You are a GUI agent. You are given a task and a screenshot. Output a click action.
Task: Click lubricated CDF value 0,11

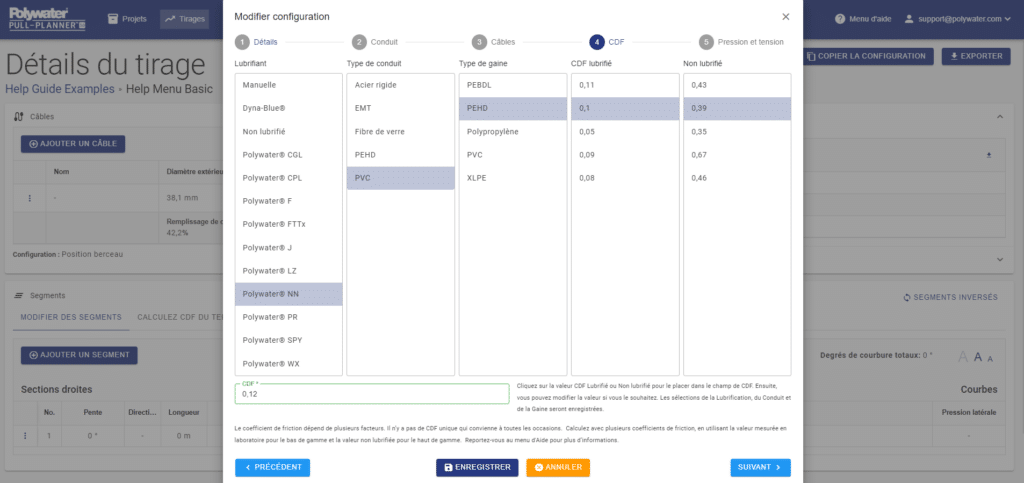tap(625, 85)
